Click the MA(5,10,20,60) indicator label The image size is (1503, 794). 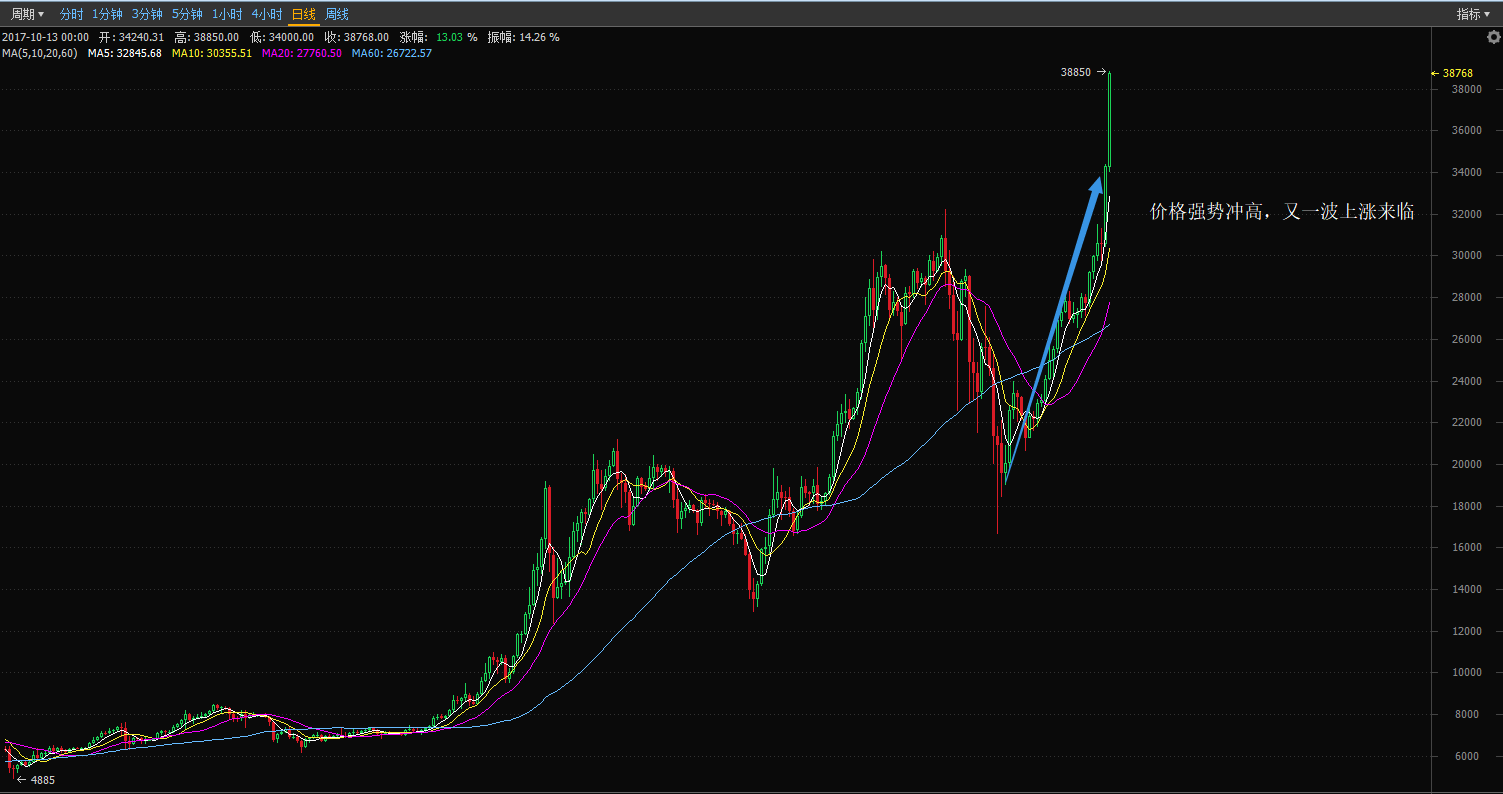click(40, 53)
